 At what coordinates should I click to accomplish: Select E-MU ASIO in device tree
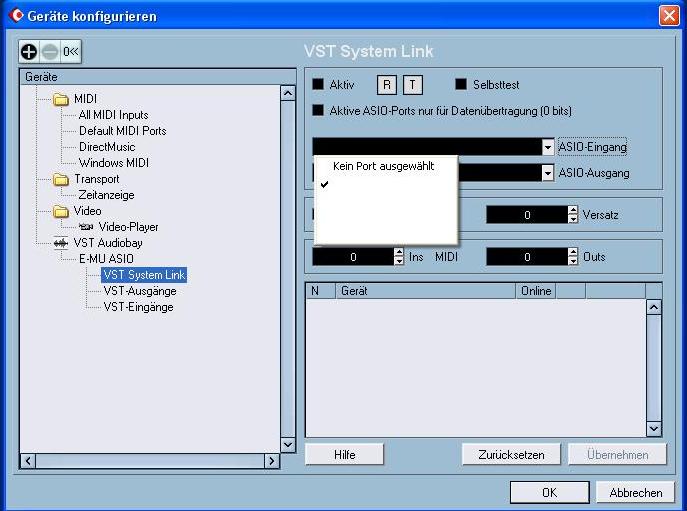[x=106, y=259]
